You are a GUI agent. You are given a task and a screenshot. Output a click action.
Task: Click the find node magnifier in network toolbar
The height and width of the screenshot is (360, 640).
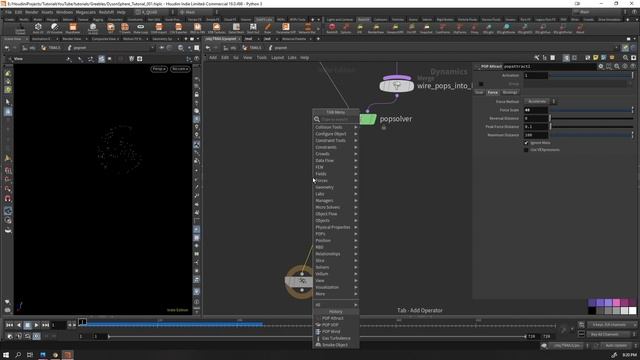click(625, 58)
